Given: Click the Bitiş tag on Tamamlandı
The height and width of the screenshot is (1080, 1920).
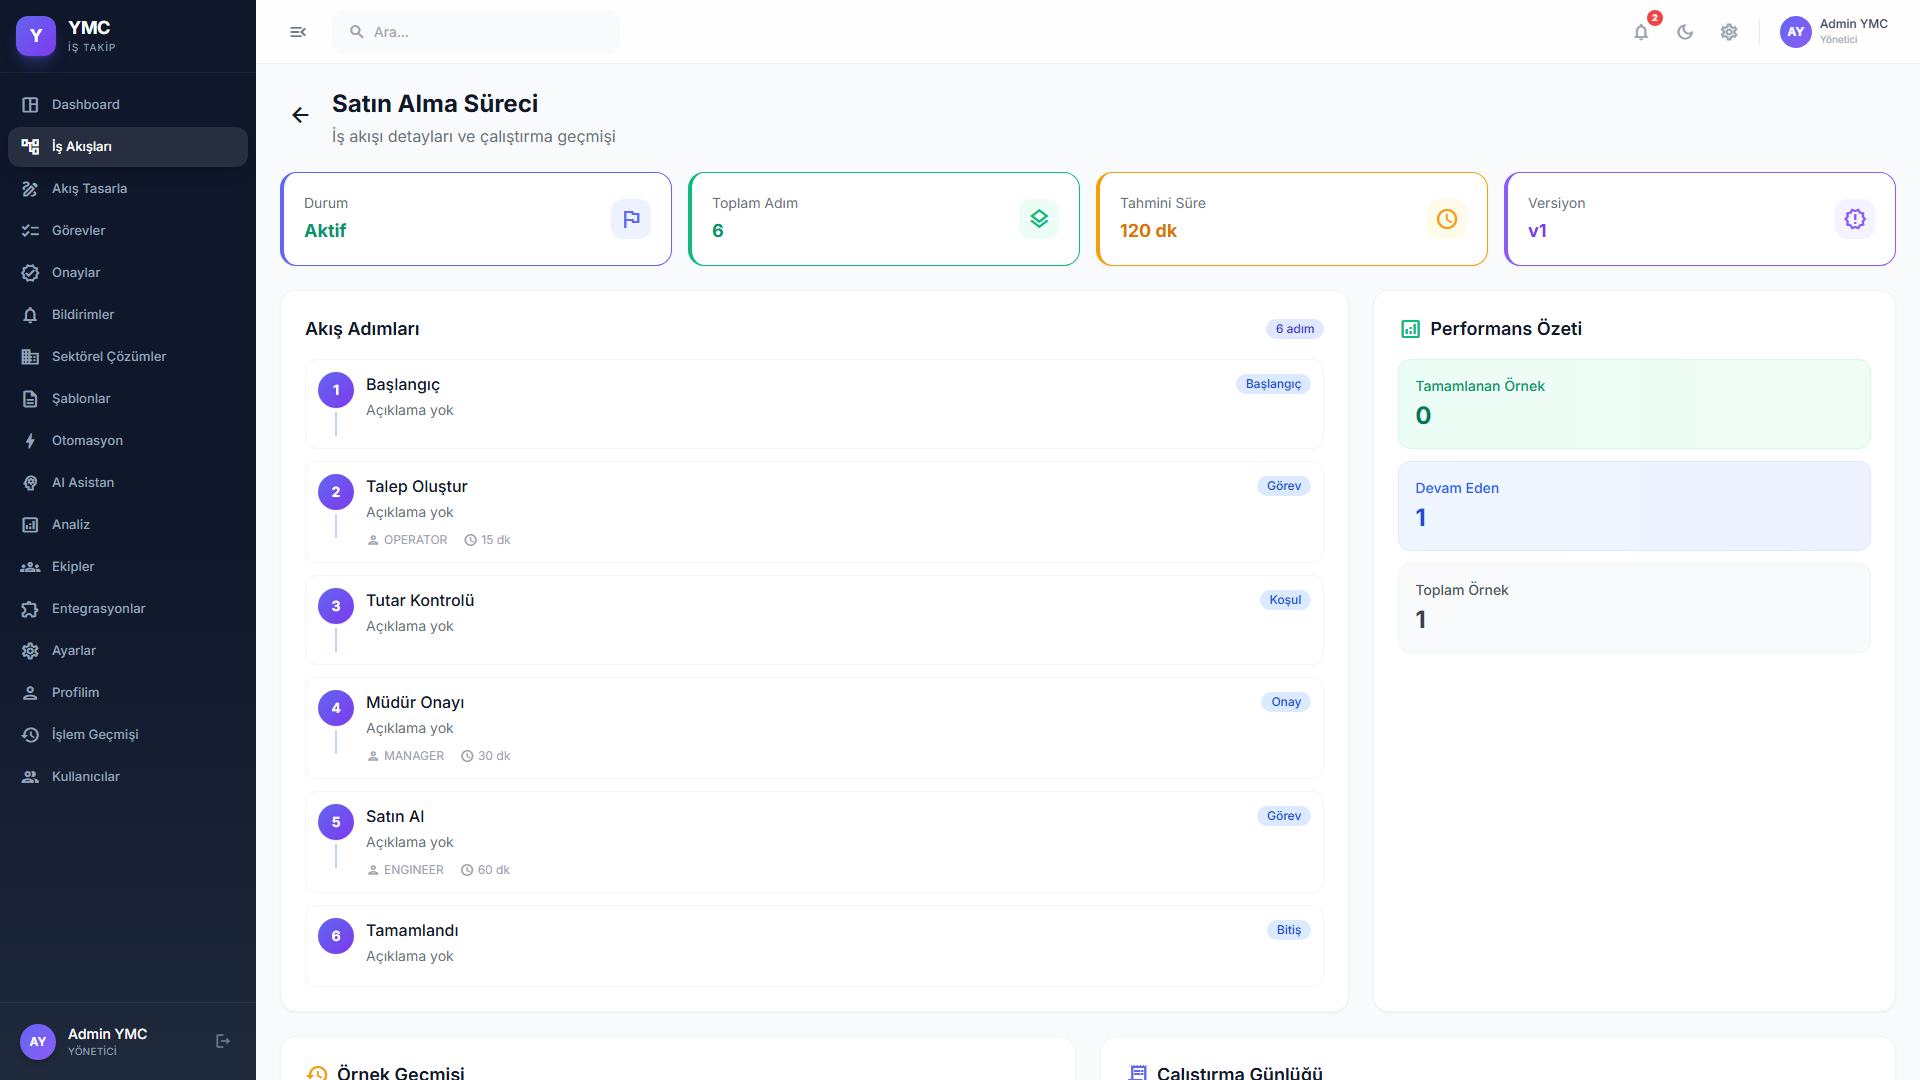Looking at the screenshot, I should (x=1289, y=930).
